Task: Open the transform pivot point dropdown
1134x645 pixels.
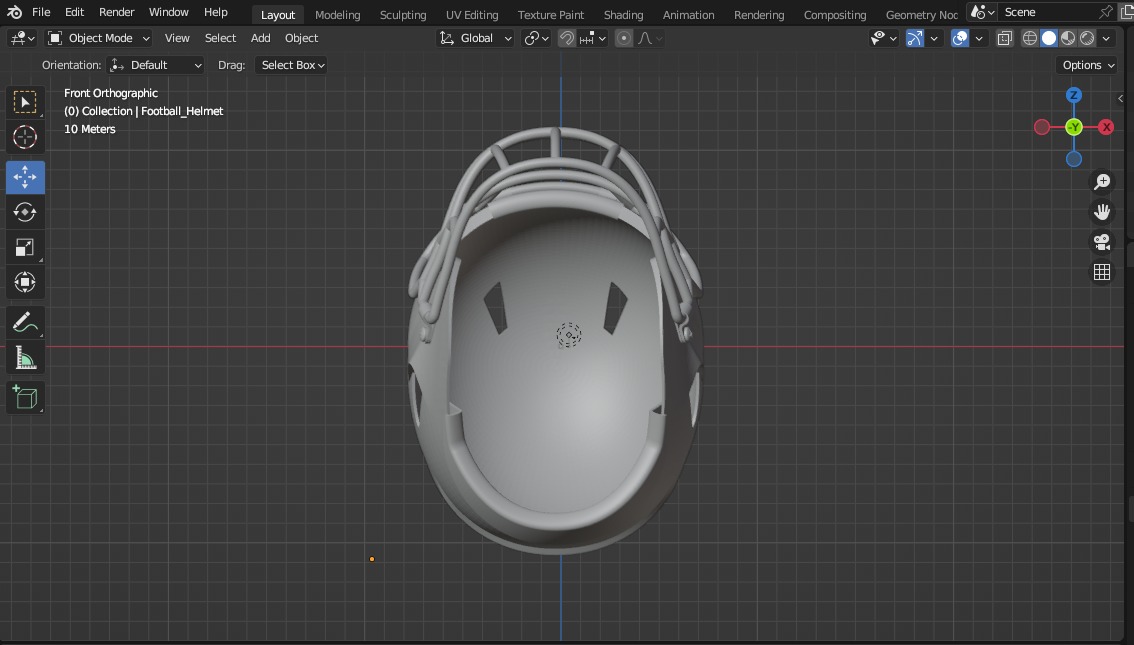Action: [x=537, y=38]
